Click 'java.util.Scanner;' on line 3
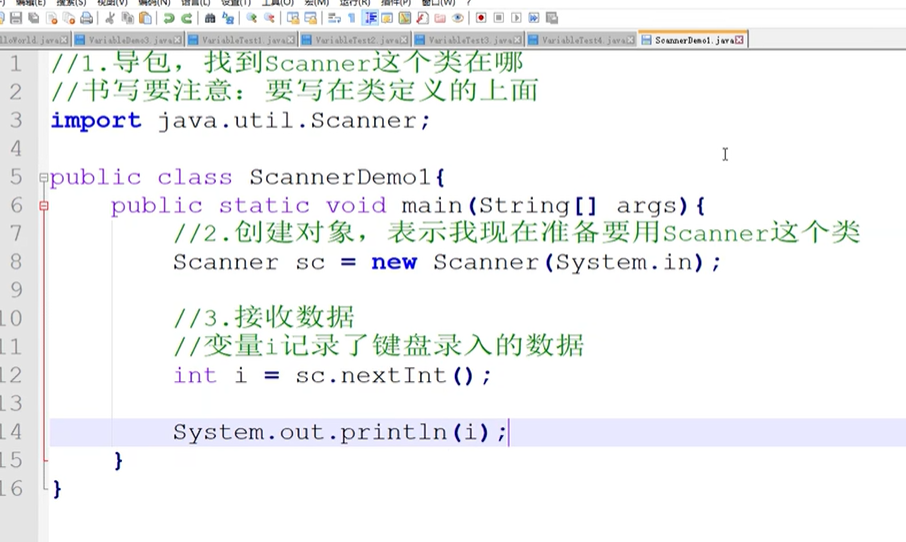906x542 pixels. (295, 121)
